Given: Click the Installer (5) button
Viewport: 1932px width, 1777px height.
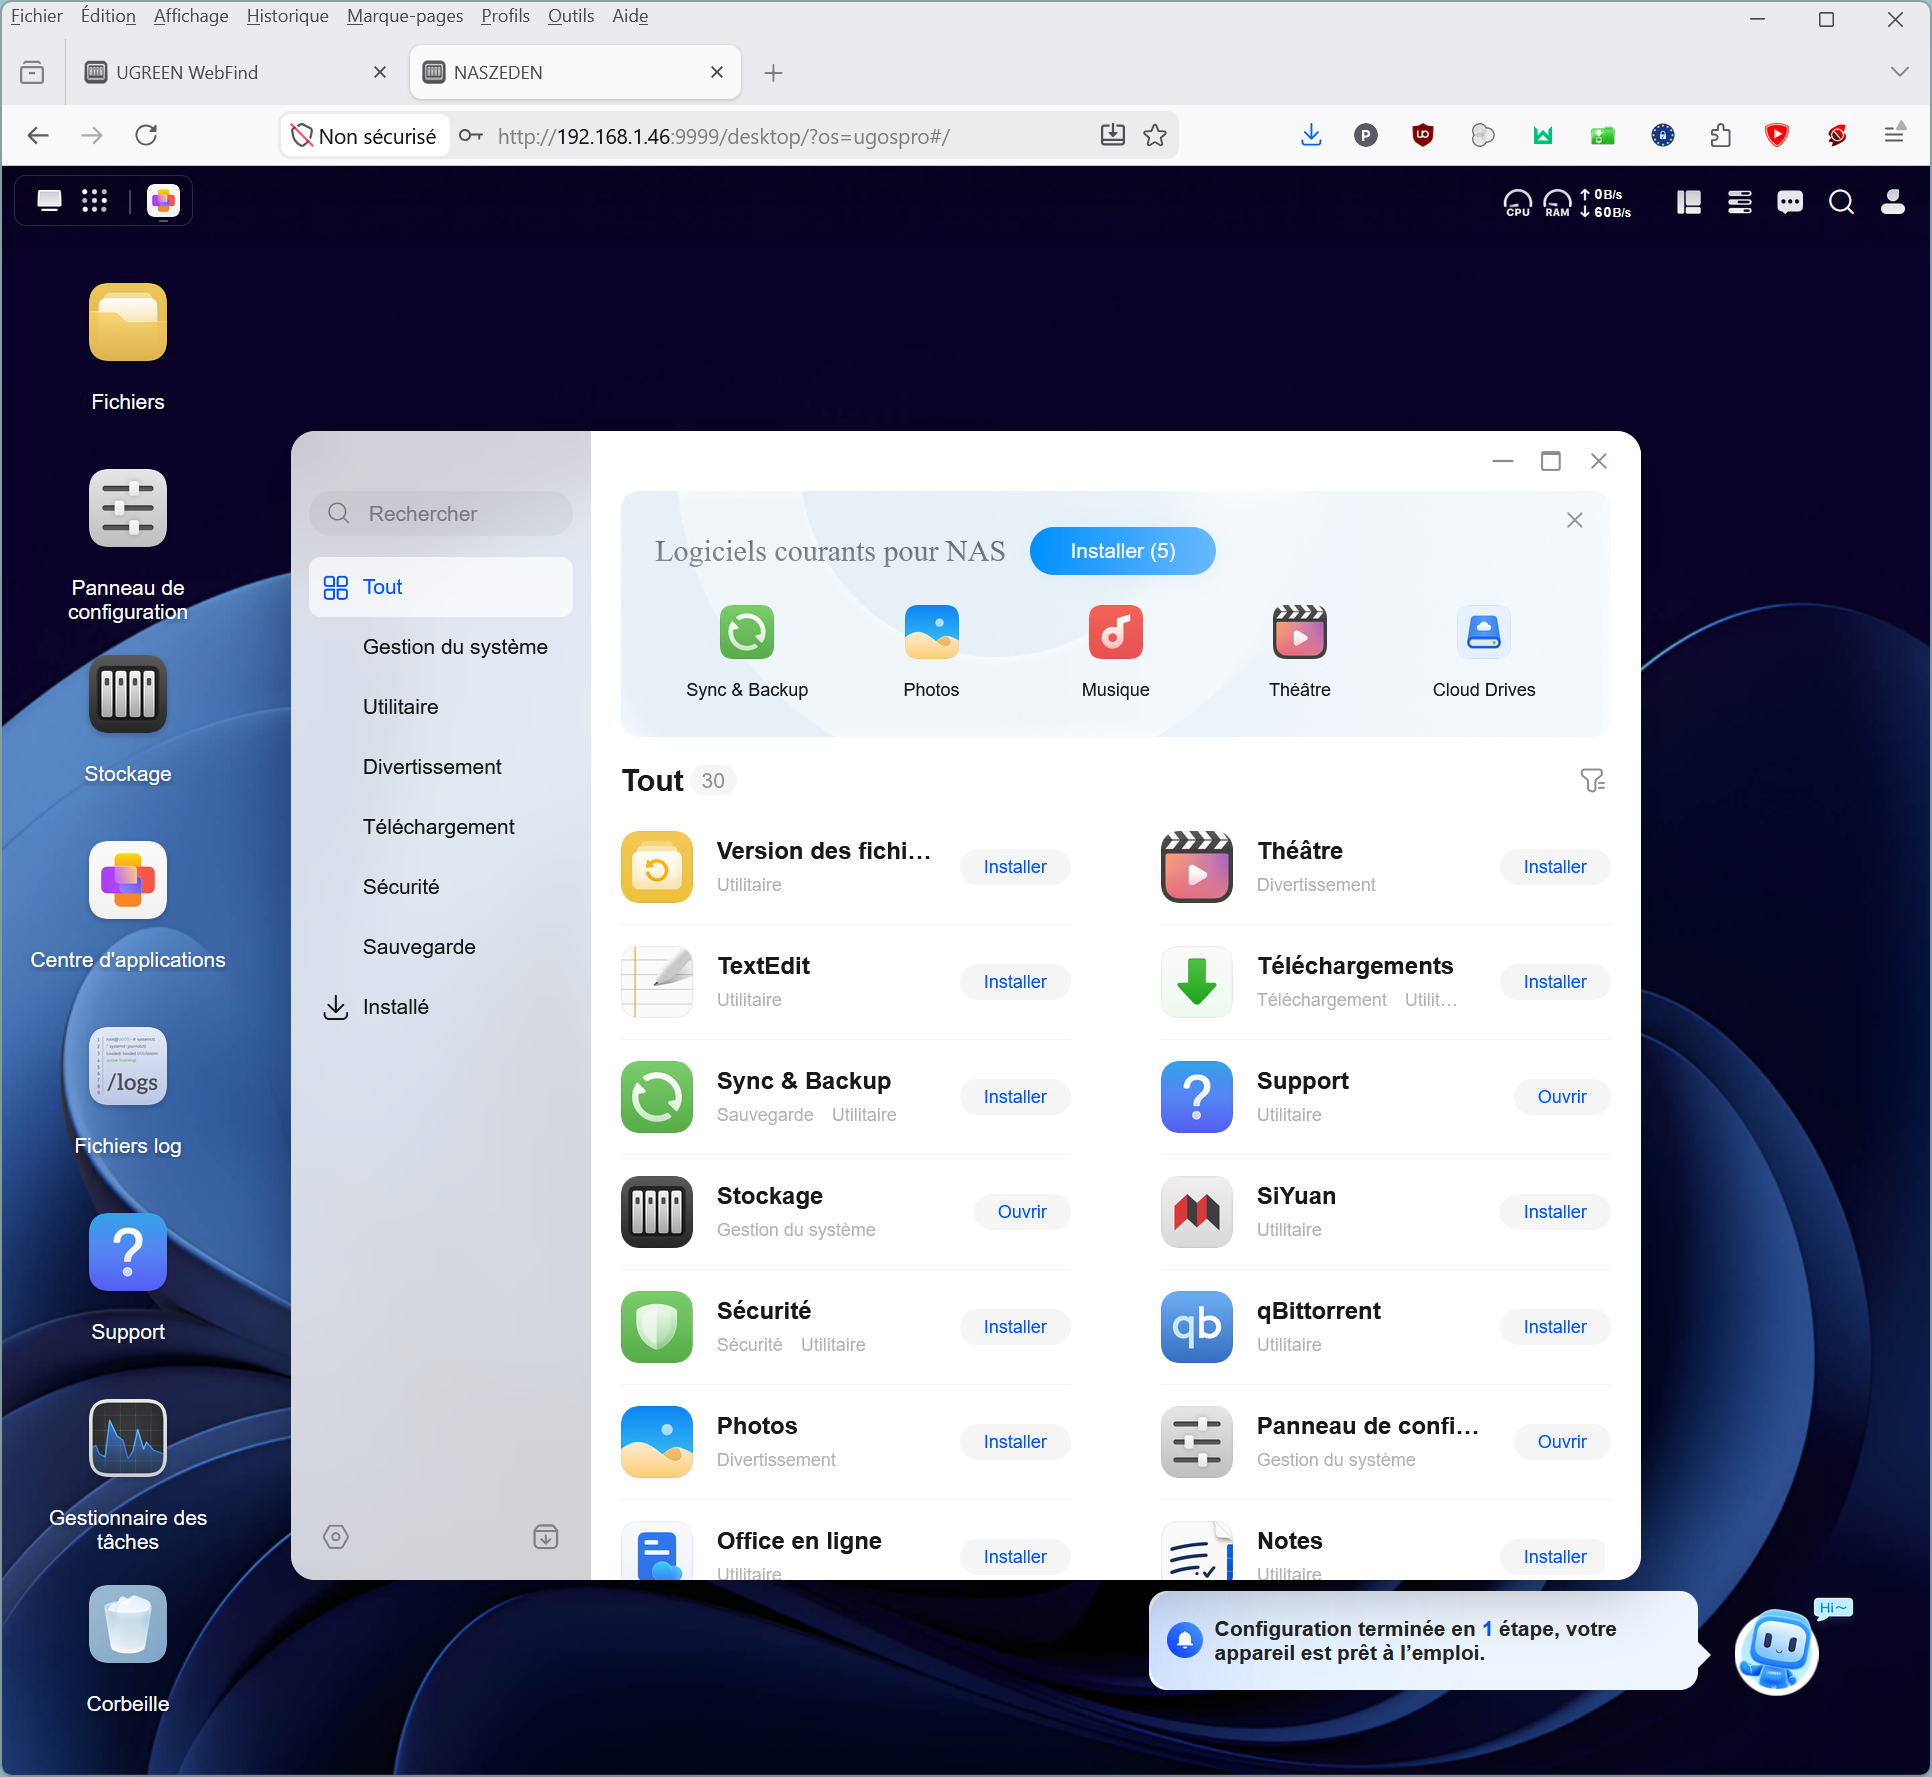Looking at the screenshot, I should [1123, 551].
